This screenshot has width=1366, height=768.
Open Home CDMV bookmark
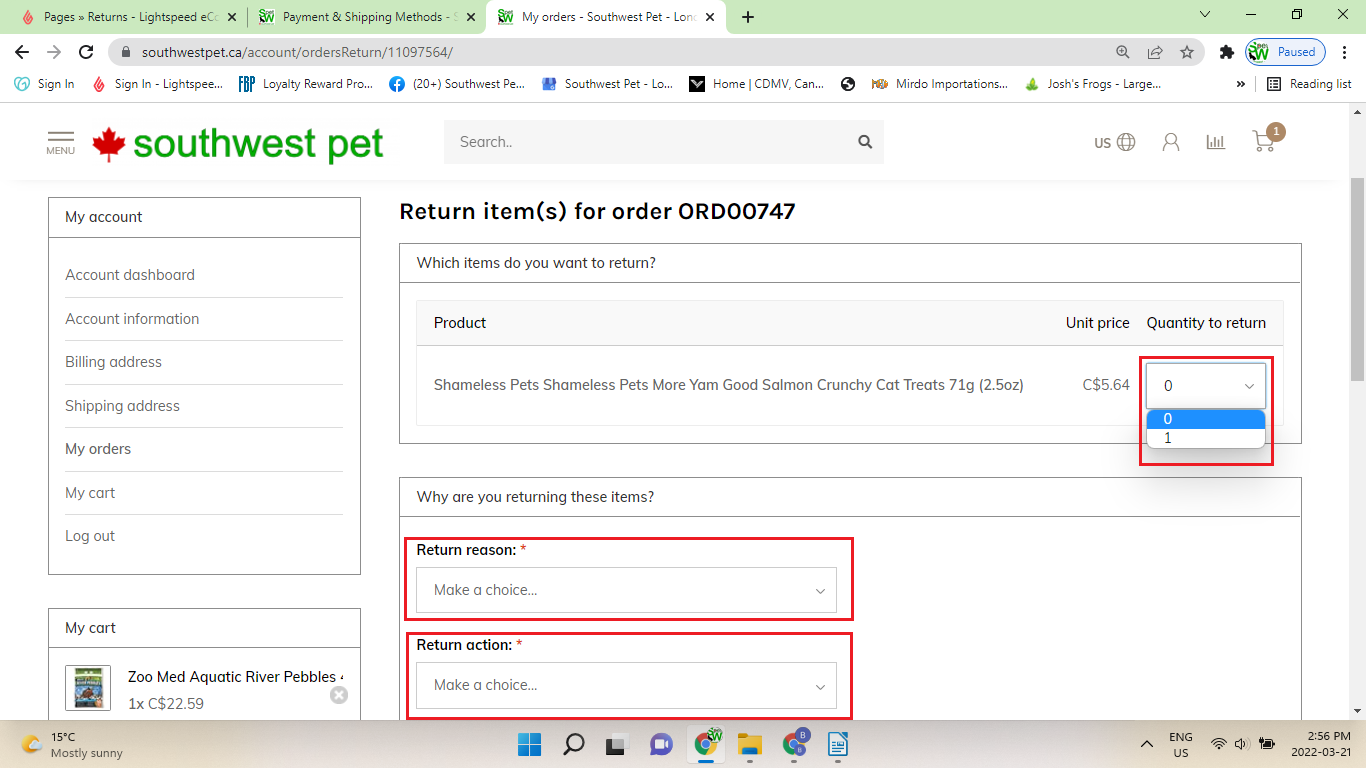pyautogui.click(x=757, y=84)
